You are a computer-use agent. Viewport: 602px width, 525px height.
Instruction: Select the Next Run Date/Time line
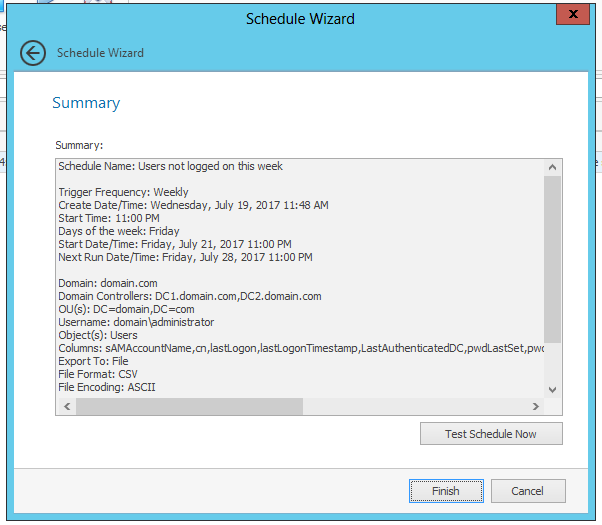coord(185,257)
